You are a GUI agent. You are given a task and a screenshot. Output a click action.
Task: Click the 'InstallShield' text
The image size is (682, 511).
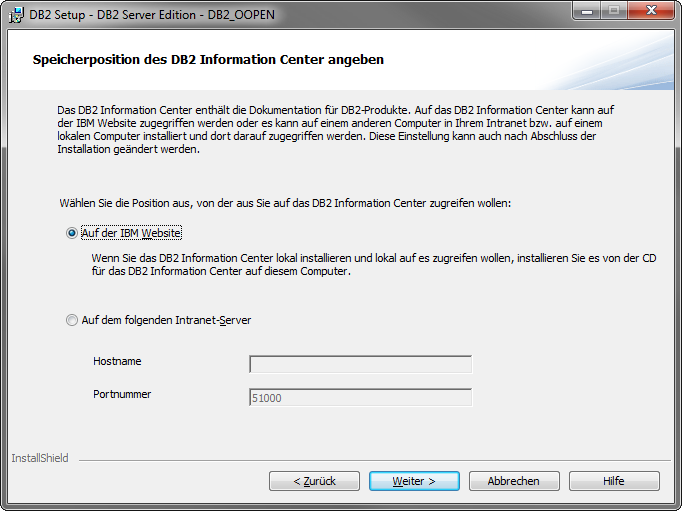[40, 458]
